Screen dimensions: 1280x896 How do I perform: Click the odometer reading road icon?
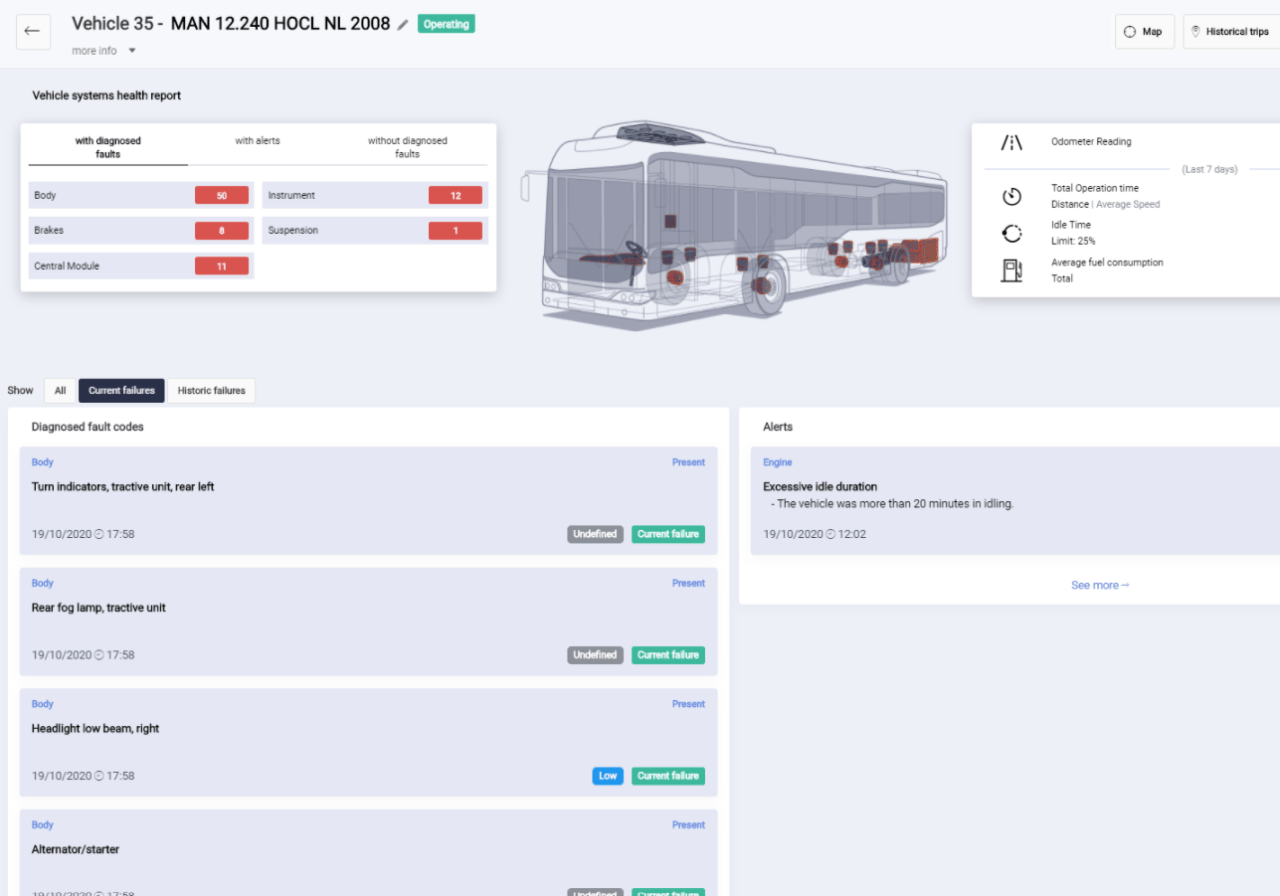1011,142
